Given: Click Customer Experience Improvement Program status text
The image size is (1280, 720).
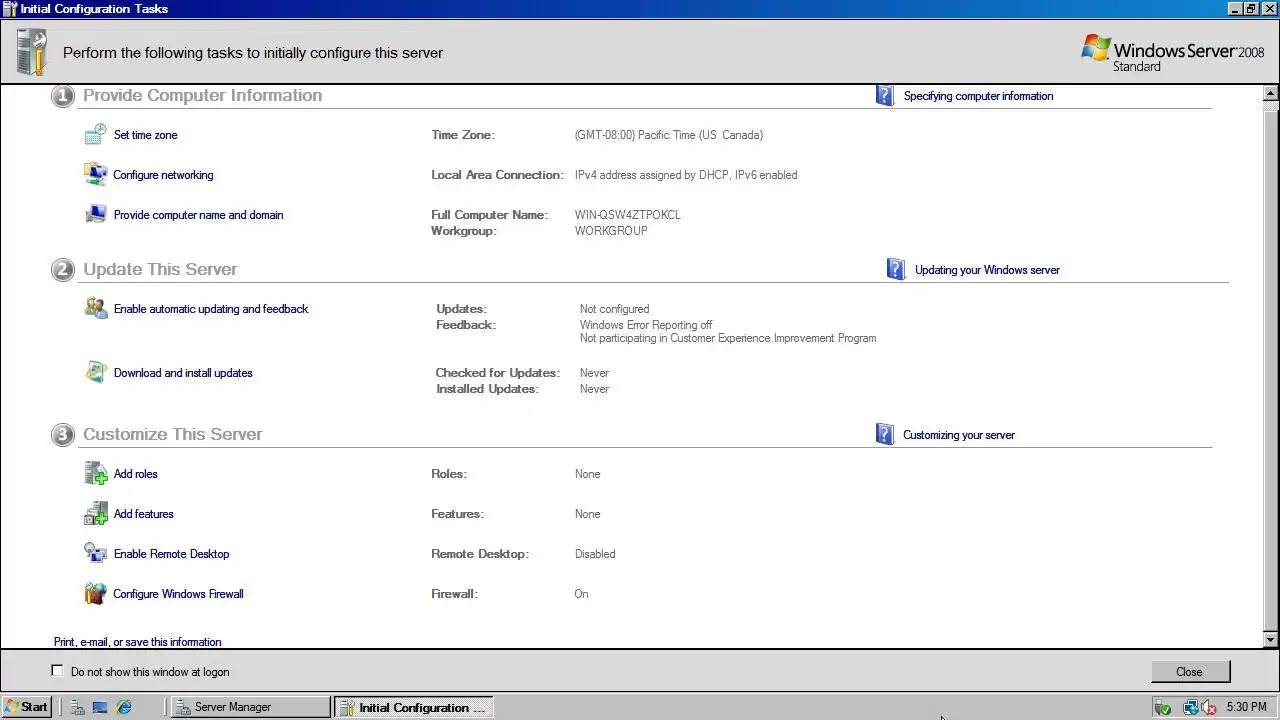Looking at the screenshot, I should pos(728,338).
